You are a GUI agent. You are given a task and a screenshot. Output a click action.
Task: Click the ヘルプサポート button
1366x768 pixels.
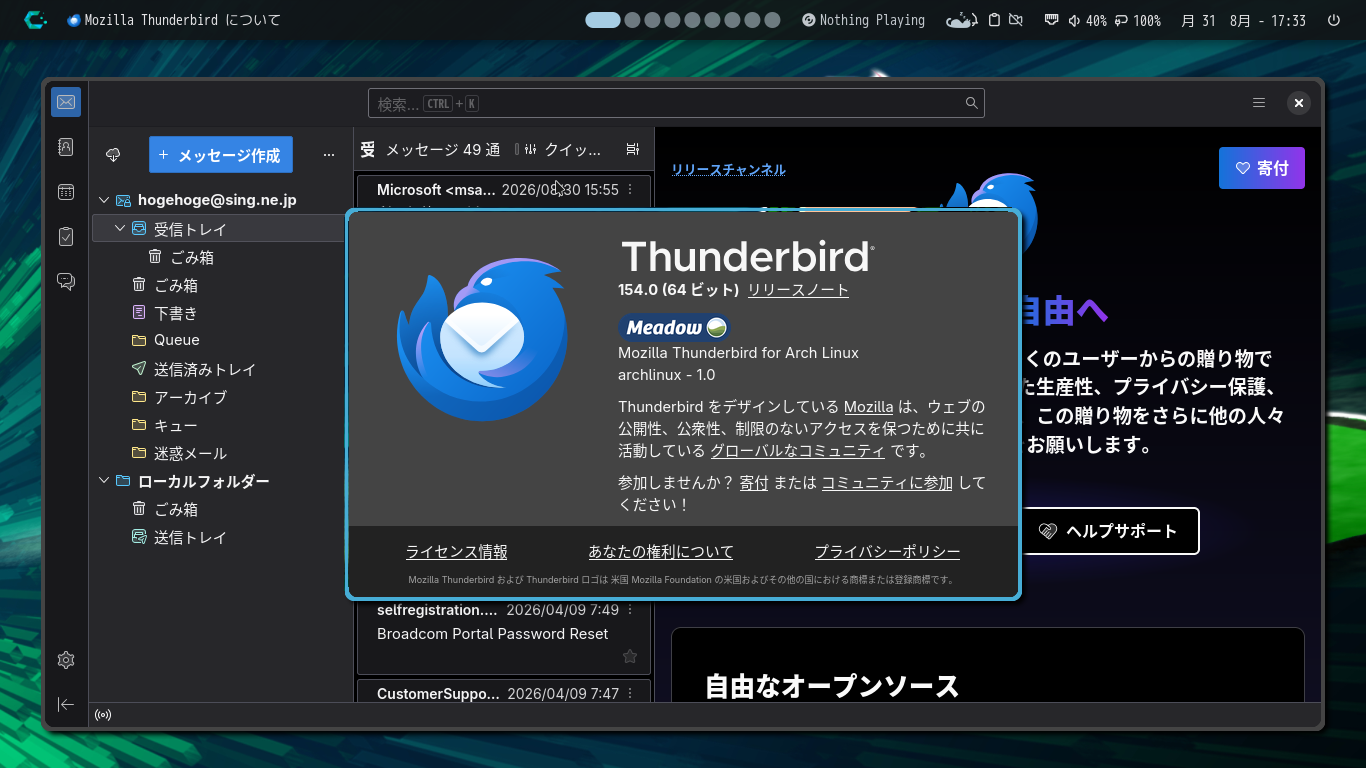point(1109,531)
